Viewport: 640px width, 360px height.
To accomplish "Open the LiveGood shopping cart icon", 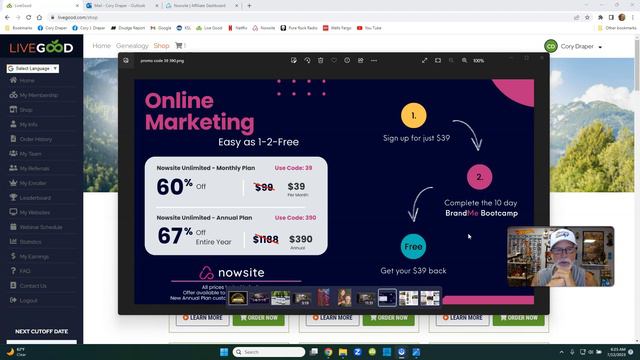I will click(x=179, y=46).
